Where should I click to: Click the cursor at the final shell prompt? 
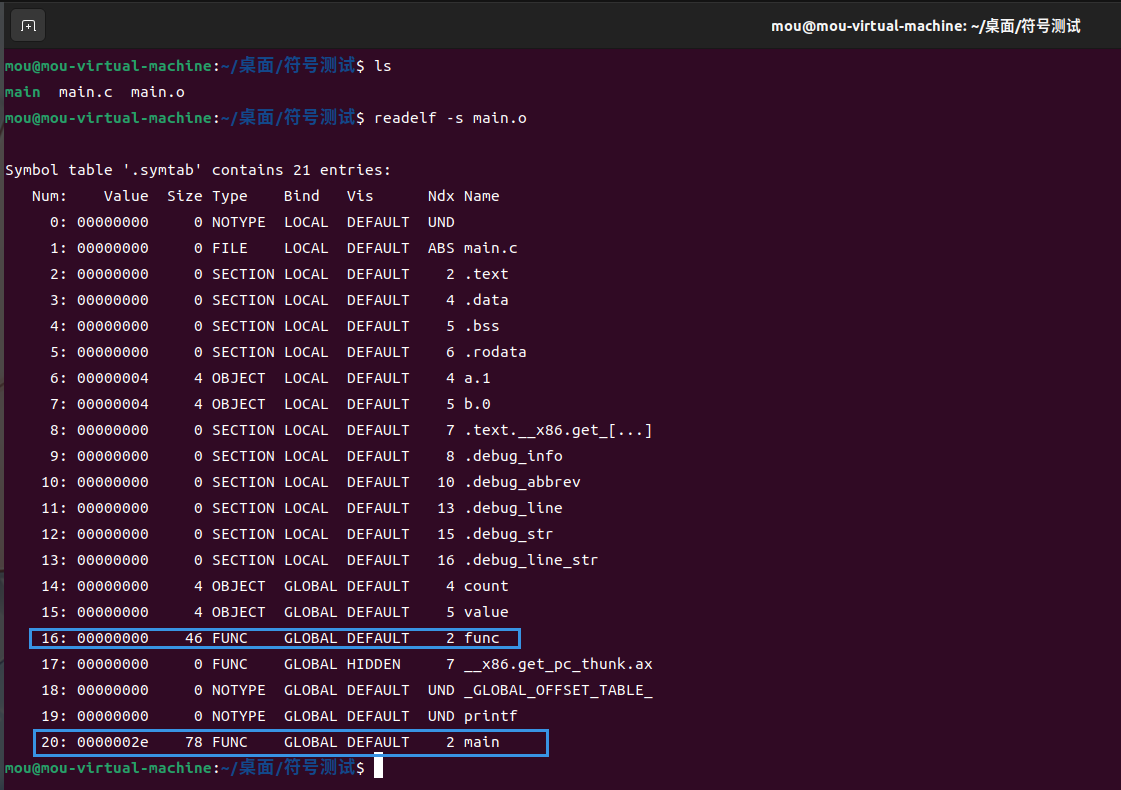(x=378, y=768)
